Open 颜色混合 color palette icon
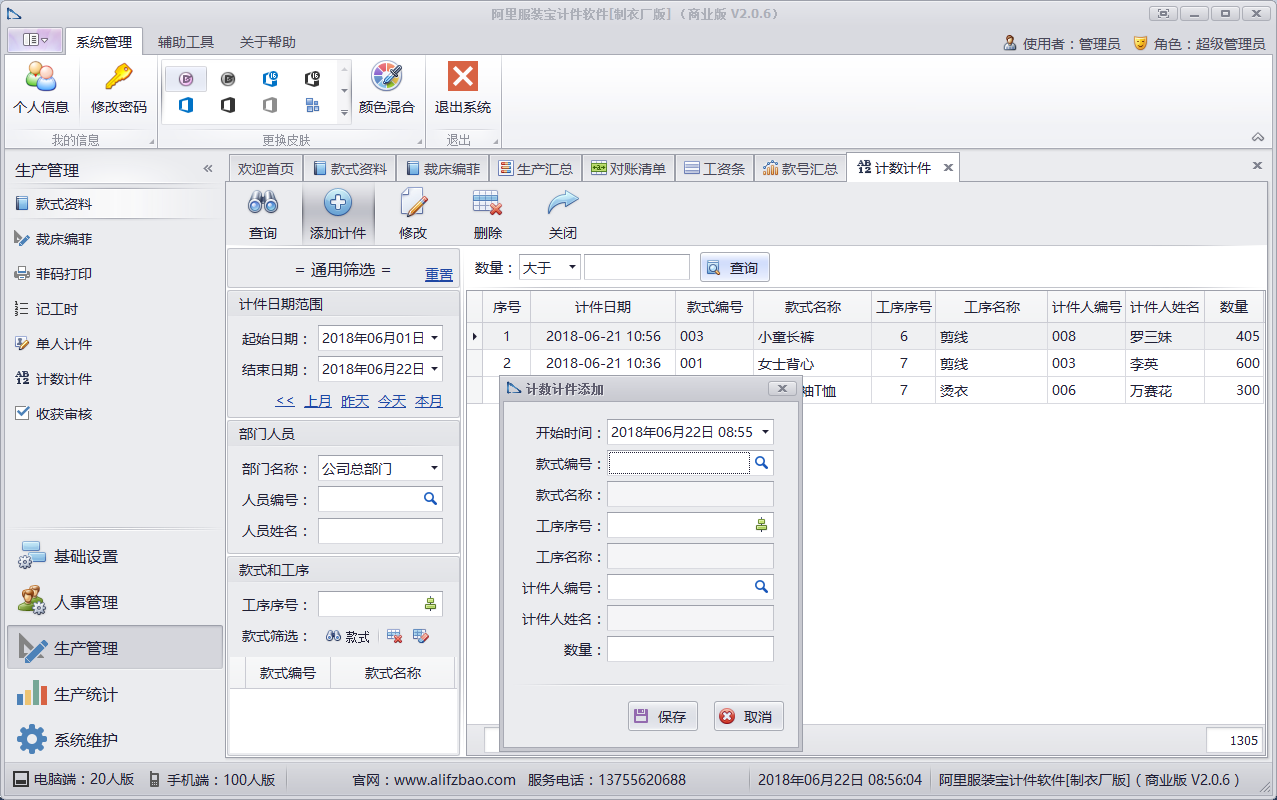Image resolution: width=1277 pixels, height=800 pixels. 386,78
